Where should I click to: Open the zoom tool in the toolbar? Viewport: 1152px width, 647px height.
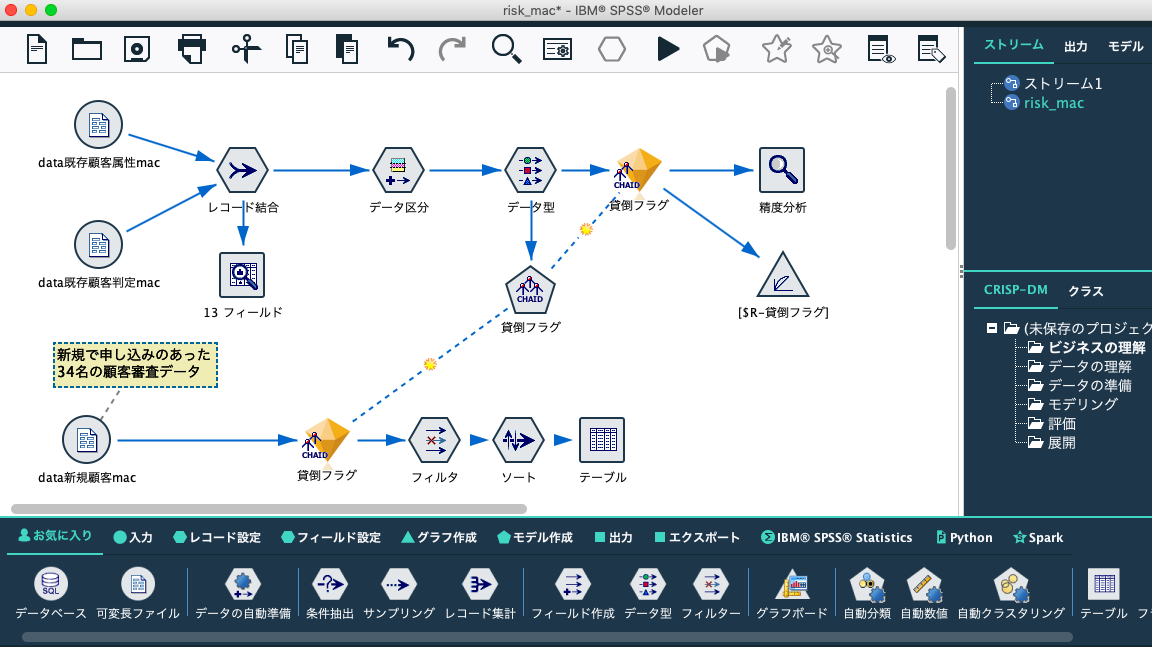[506, 47]
